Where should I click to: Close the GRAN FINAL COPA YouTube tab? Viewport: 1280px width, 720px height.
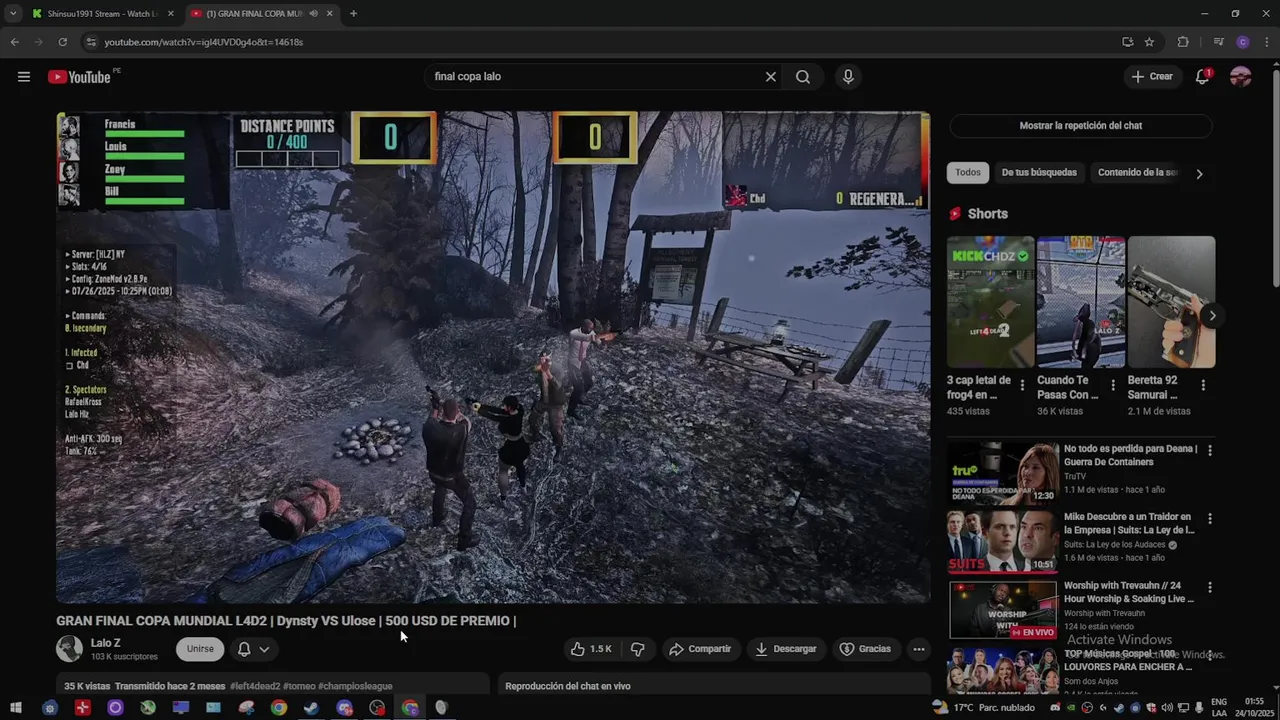[x=329, y=14]
